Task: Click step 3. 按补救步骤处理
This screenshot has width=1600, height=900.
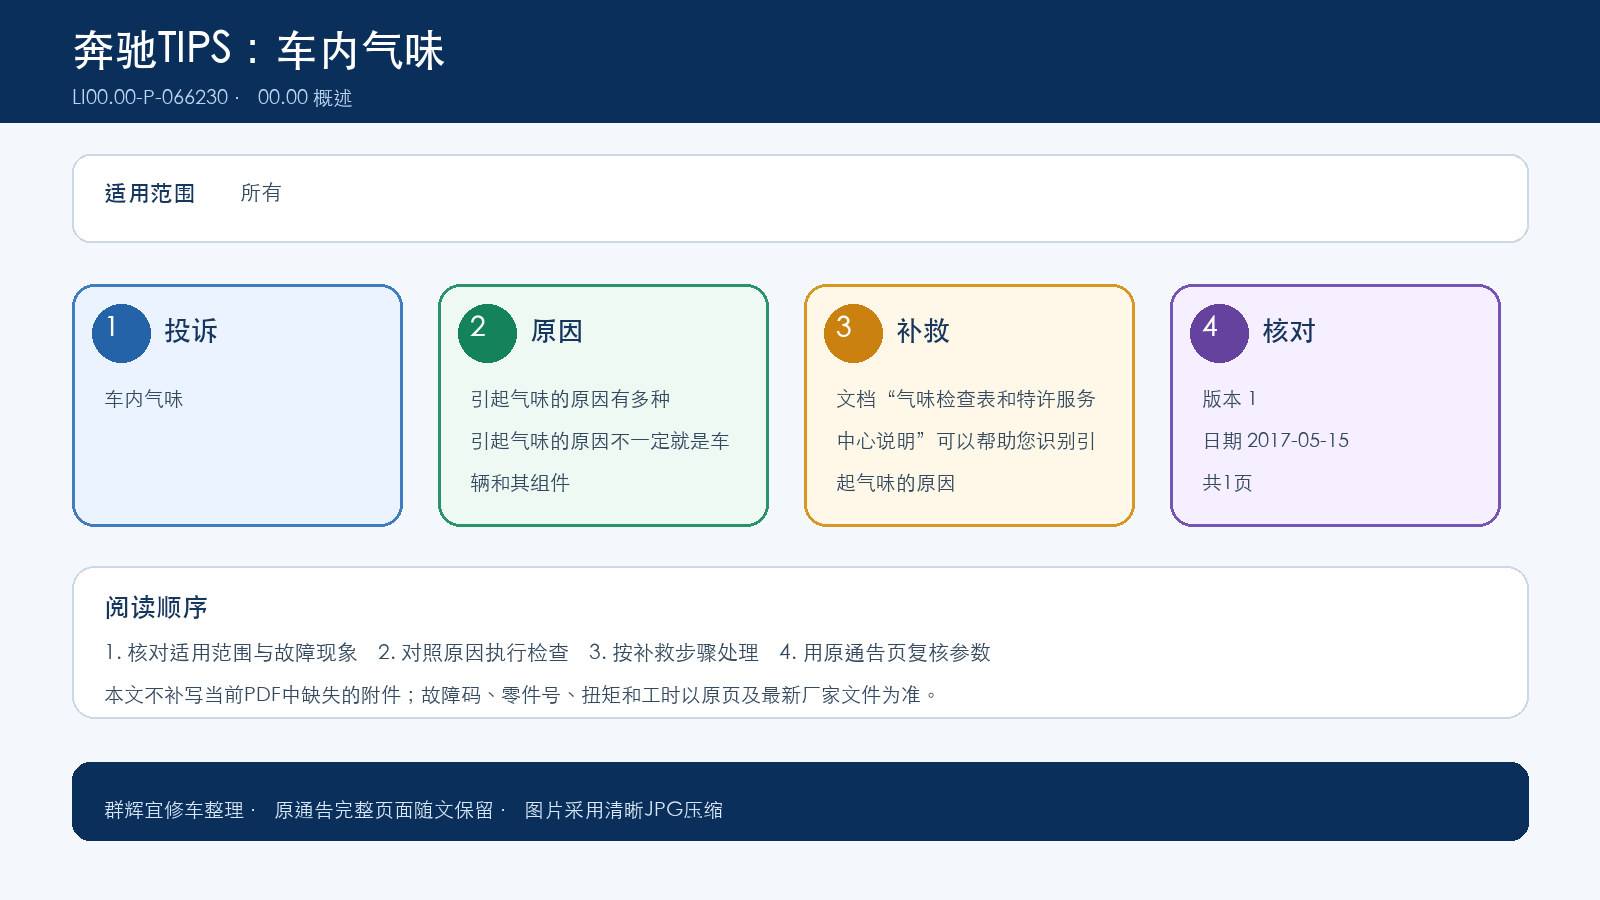Action: [674, 653]
